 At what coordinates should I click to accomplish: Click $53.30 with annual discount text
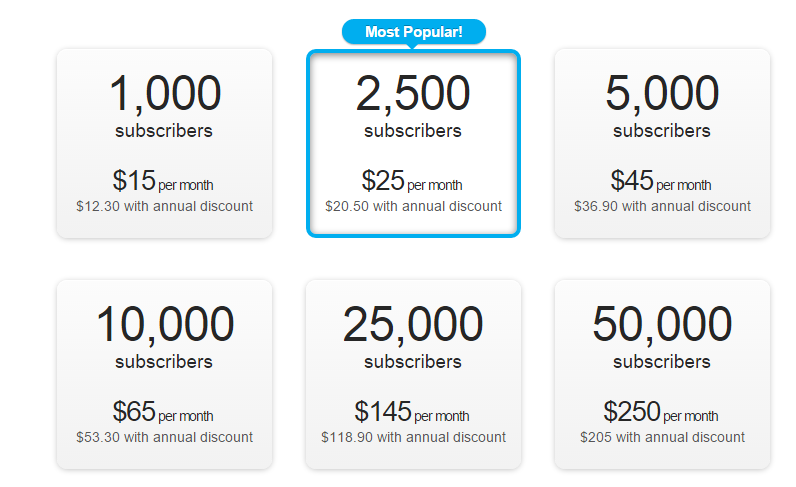coord(164,437)
